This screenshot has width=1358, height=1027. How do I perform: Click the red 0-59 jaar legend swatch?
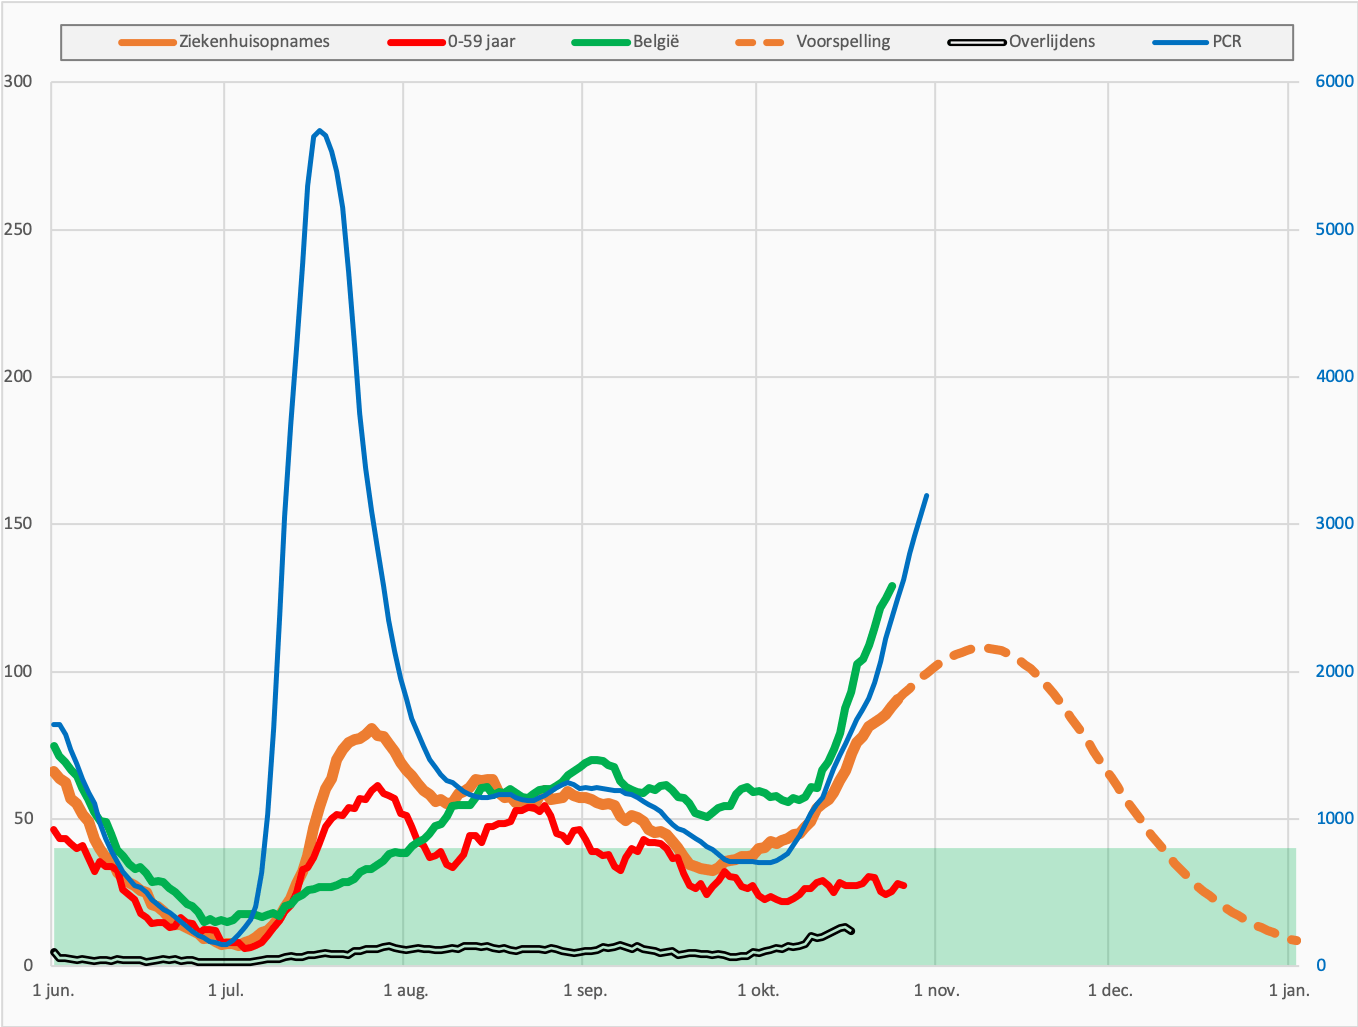coord(416,42)
